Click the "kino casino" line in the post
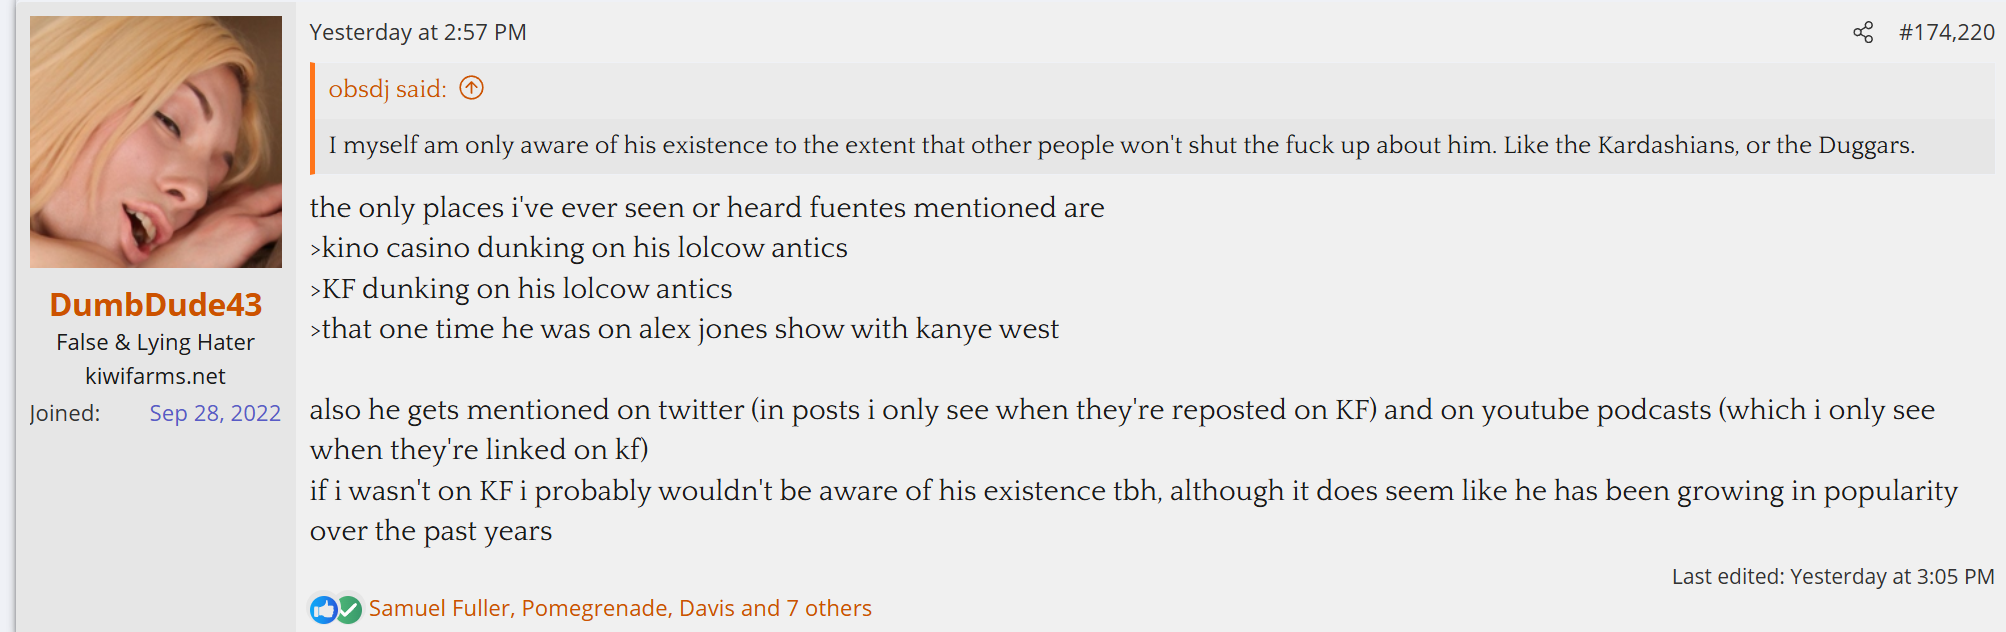Viewport: 2006px width, 632px height. [x=580, y=248]
